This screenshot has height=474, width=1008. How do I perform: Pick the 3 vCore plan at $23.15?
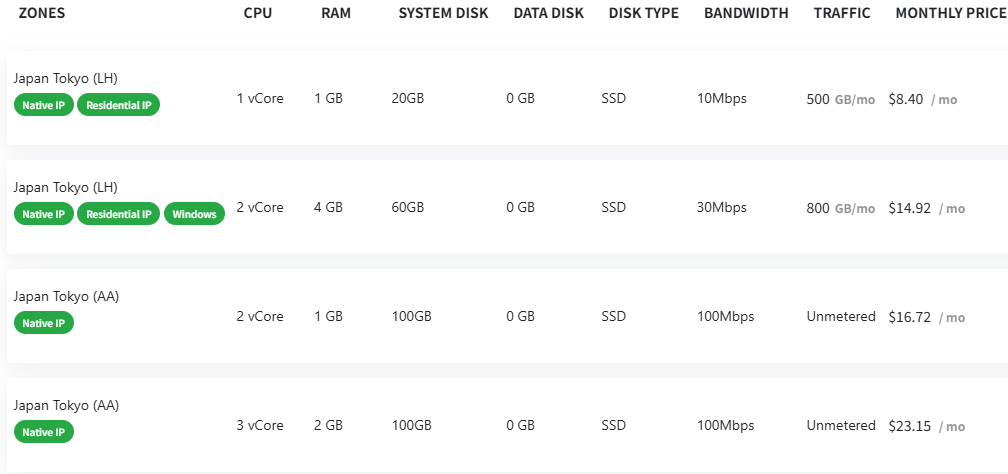tap(926, 426)
